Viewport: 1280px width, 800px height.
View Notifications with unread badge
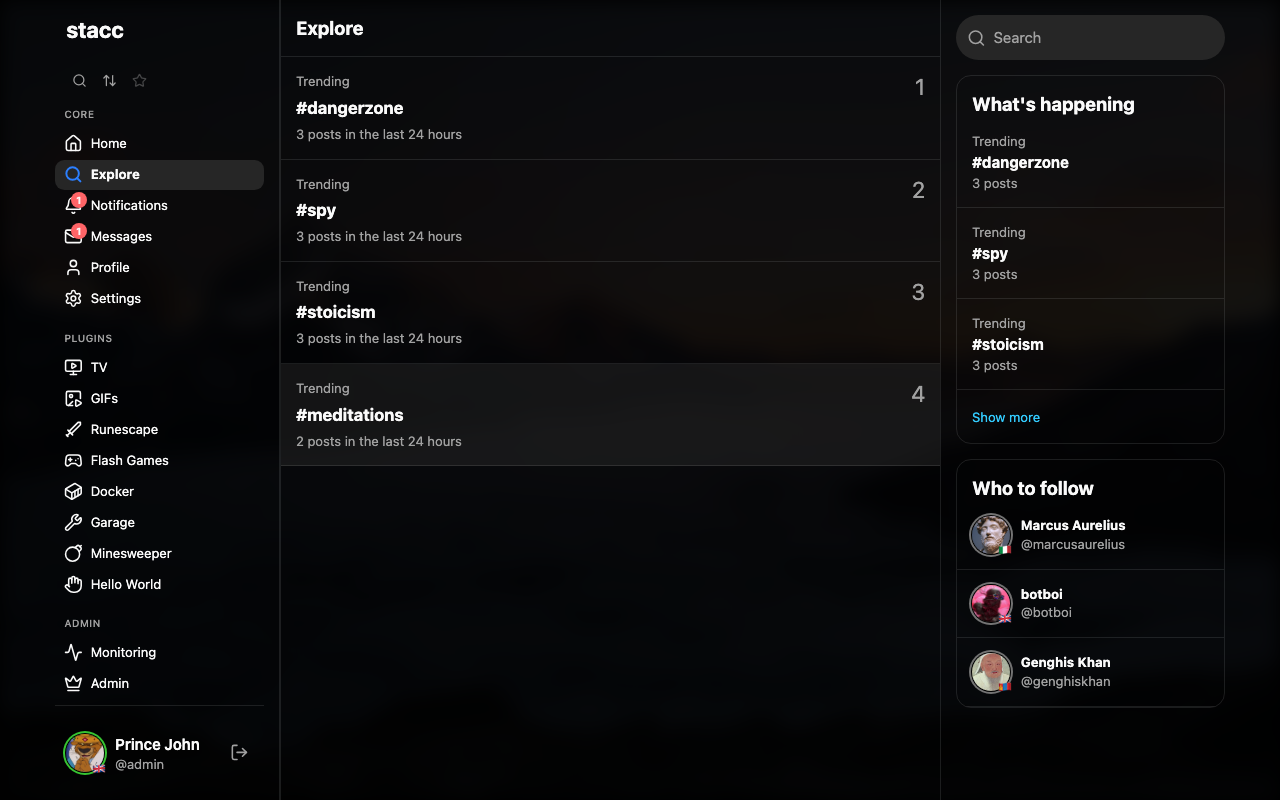[x=127, y=205]
